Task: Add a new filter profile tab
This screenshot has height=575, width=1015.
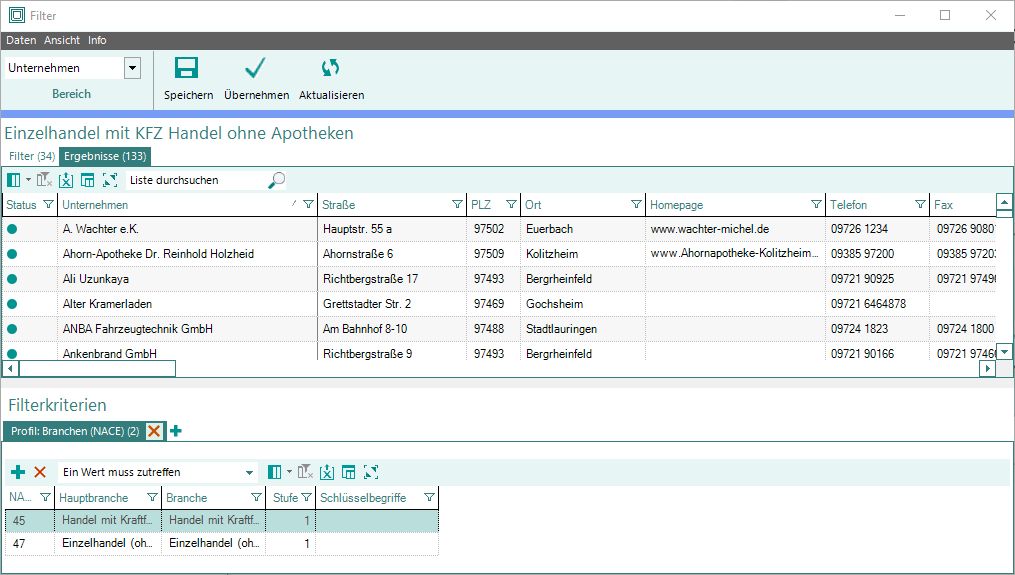Action: [176, 431]
